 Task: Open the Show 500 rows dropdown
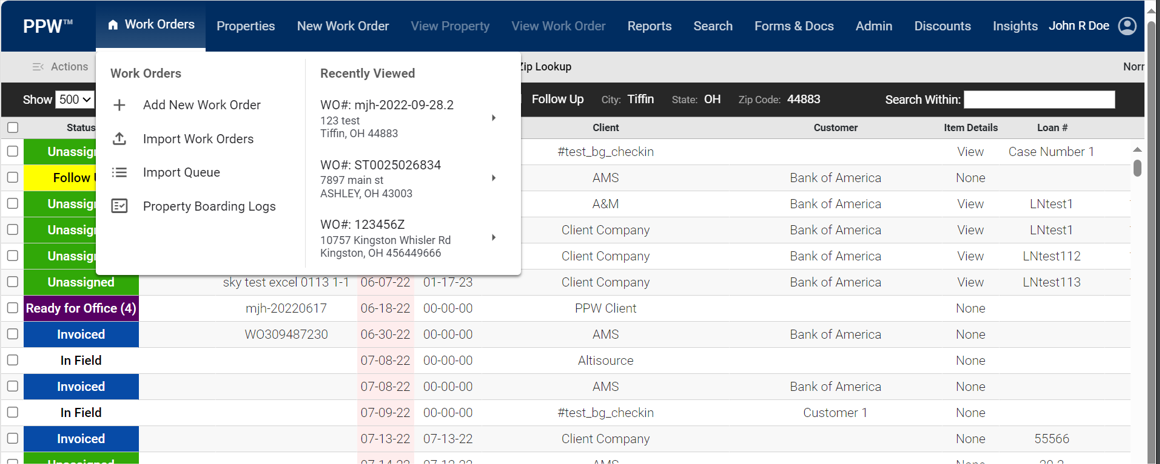point(75,100)
